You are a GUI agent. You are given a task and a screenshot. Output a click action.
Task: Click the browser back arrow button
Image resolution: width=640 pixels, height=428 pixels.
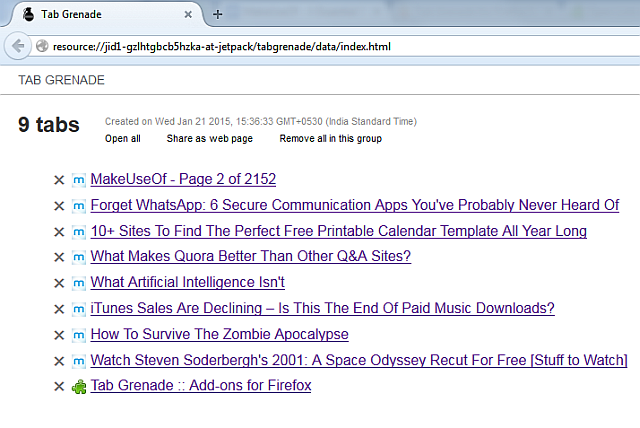[x=18, y=46]
